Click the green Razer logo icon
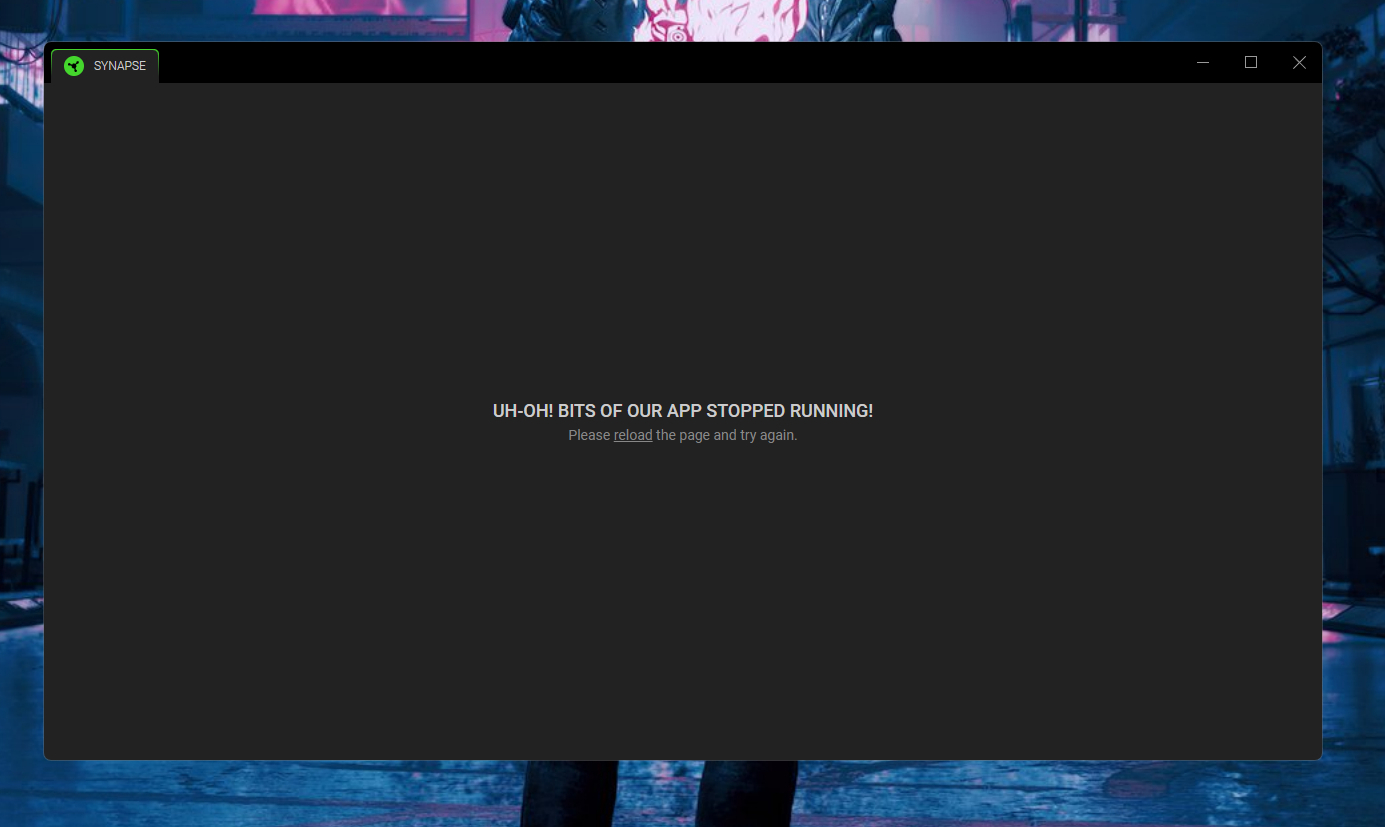The height and width of the screenshot is (827, 1385). pyautogui.click(x=74, y=66)
